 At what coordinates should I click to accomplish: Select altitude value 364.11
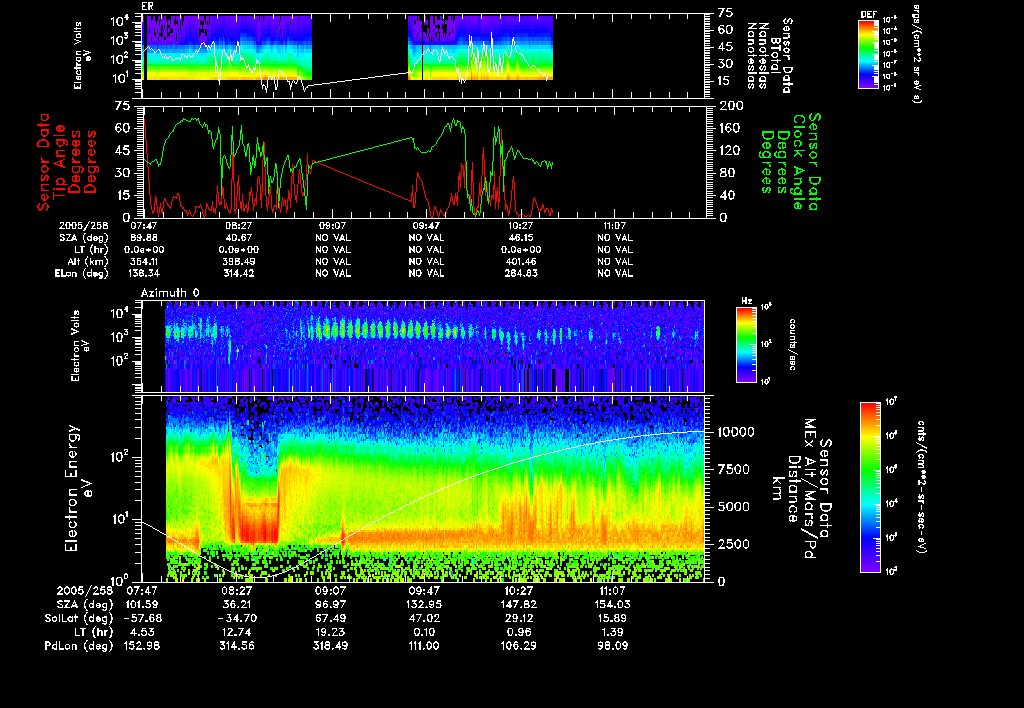[144, 262]
